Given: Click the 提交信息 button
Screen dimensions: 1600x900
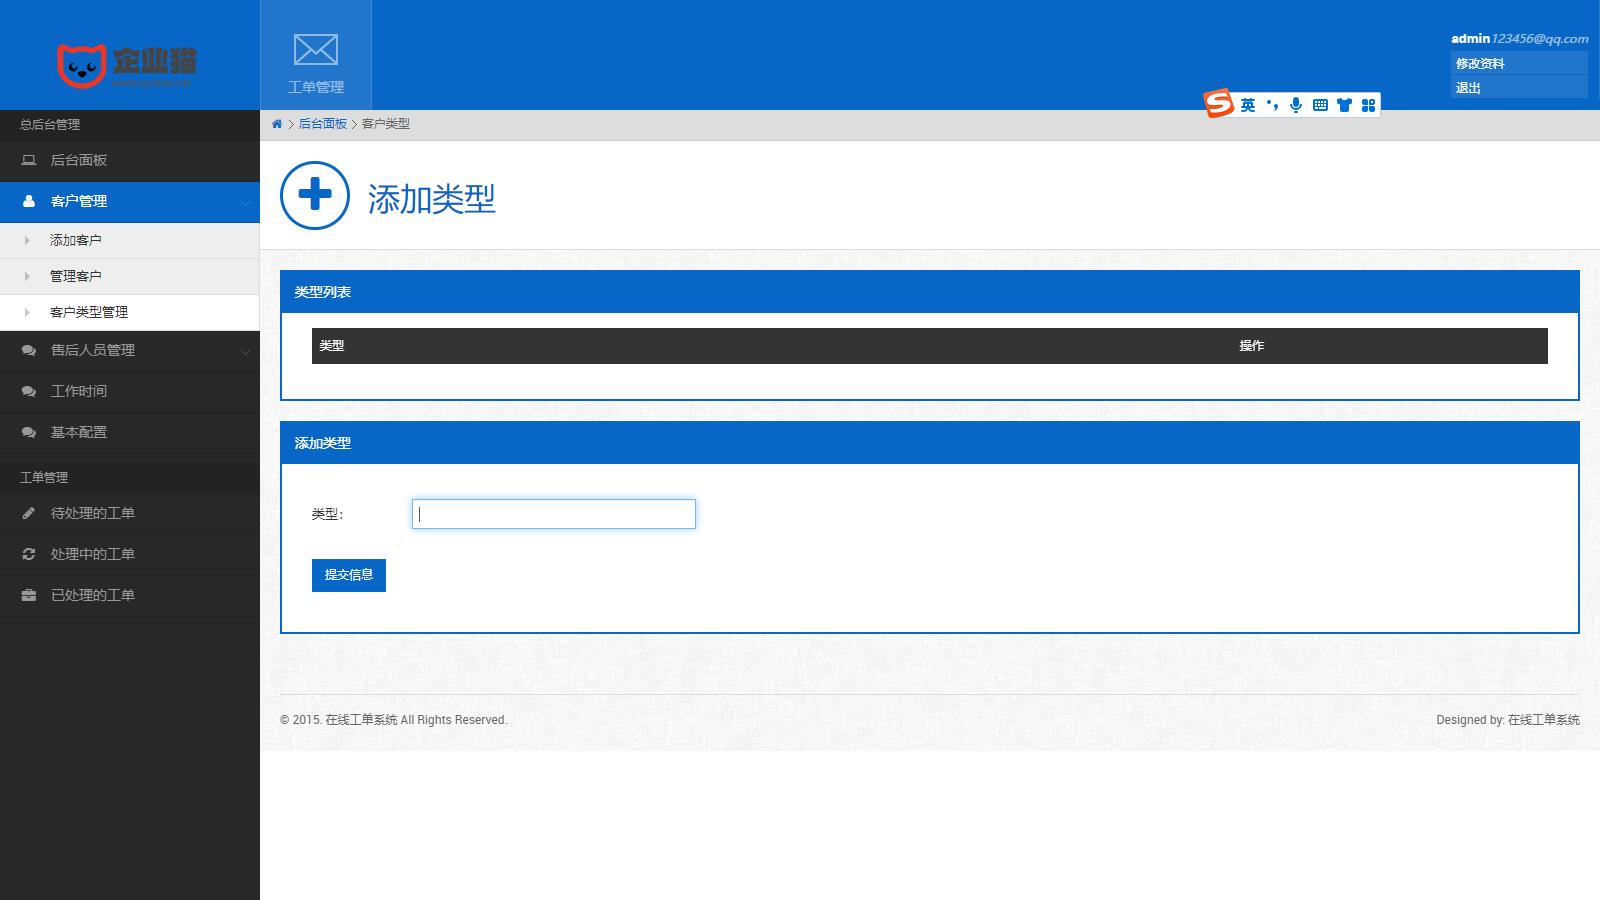Looking at the screenshot, I should [x=349, y=575].
